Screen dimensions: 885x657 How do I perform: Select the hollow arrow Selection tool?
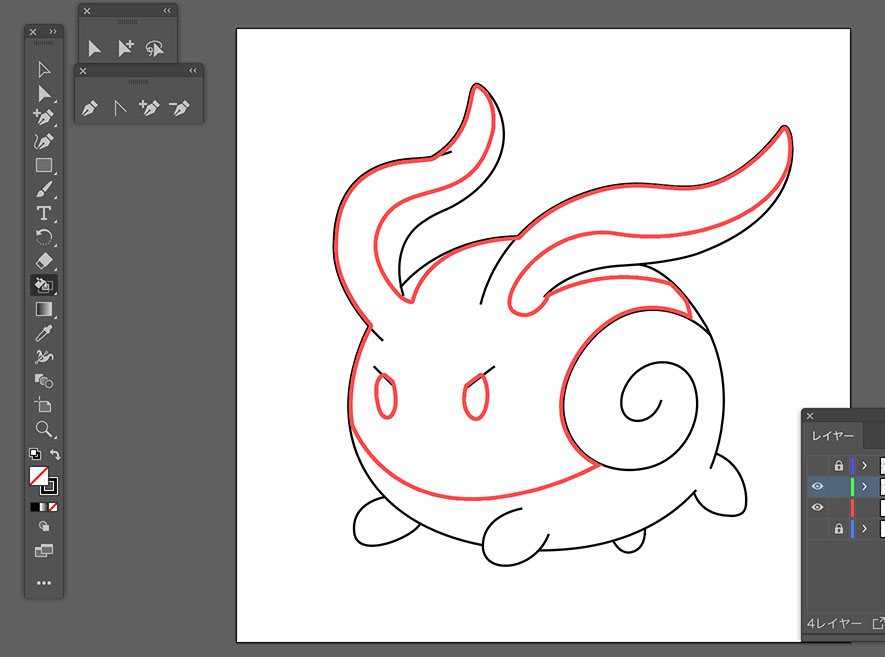coord(44,69)
